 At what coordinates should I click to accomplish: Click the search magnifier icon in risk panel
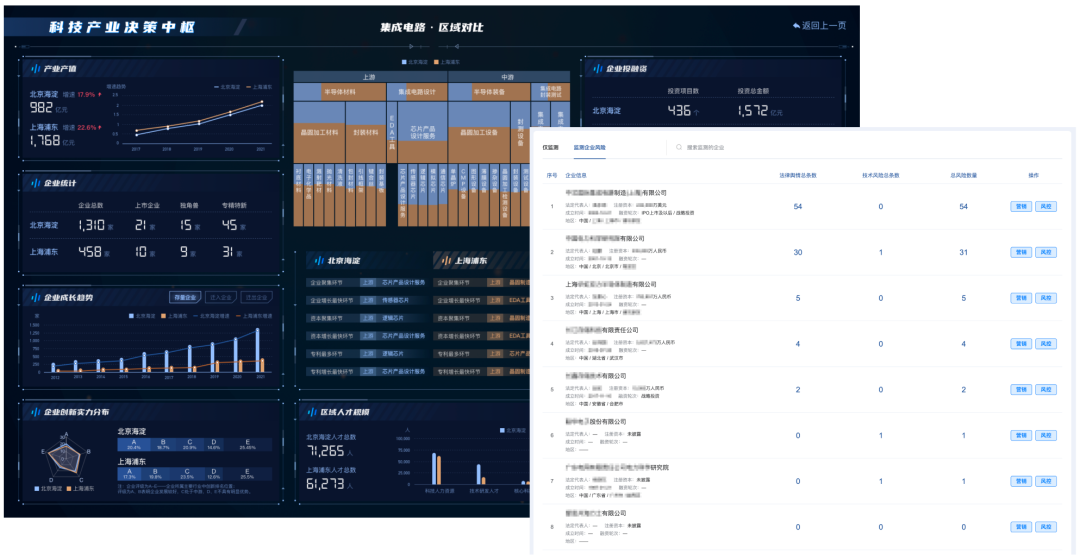[x=679, y=147]
